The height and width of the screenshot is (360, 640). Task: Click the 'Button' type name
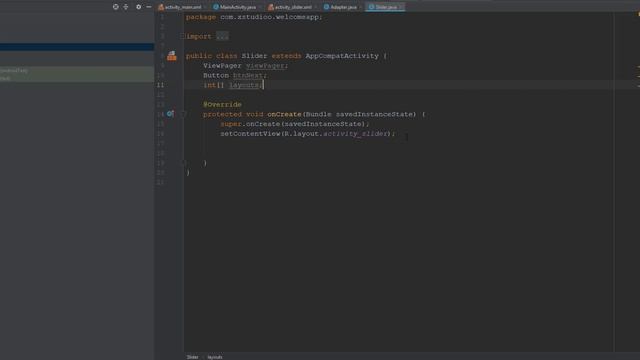(216, 76)
